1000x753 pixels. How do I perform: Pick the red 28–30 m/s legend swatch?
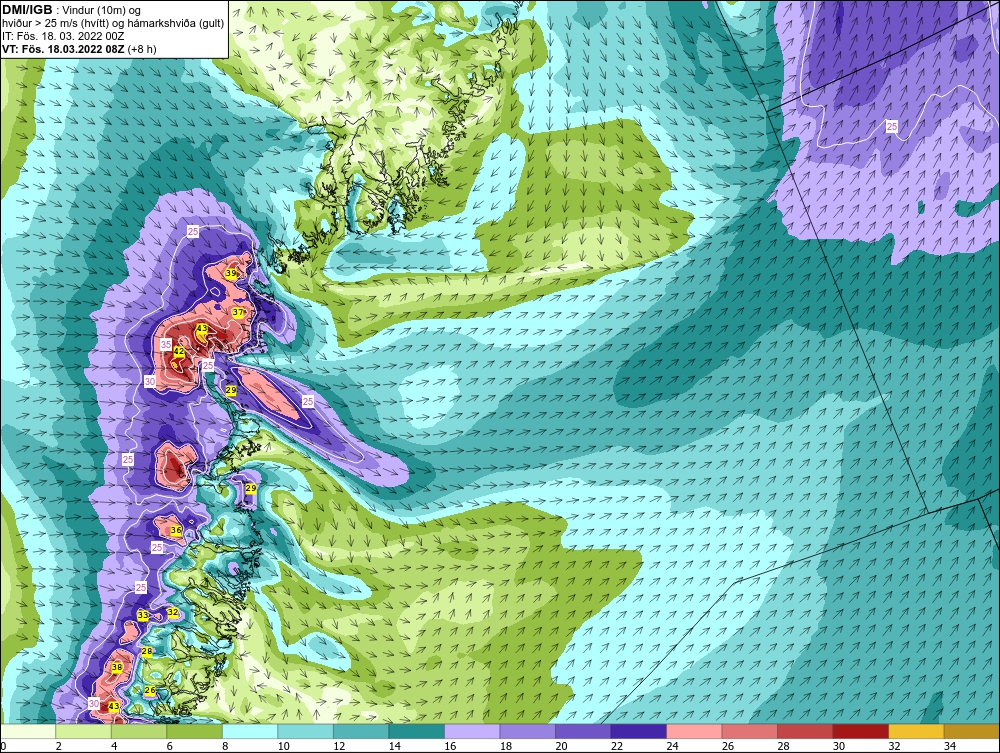805,731
